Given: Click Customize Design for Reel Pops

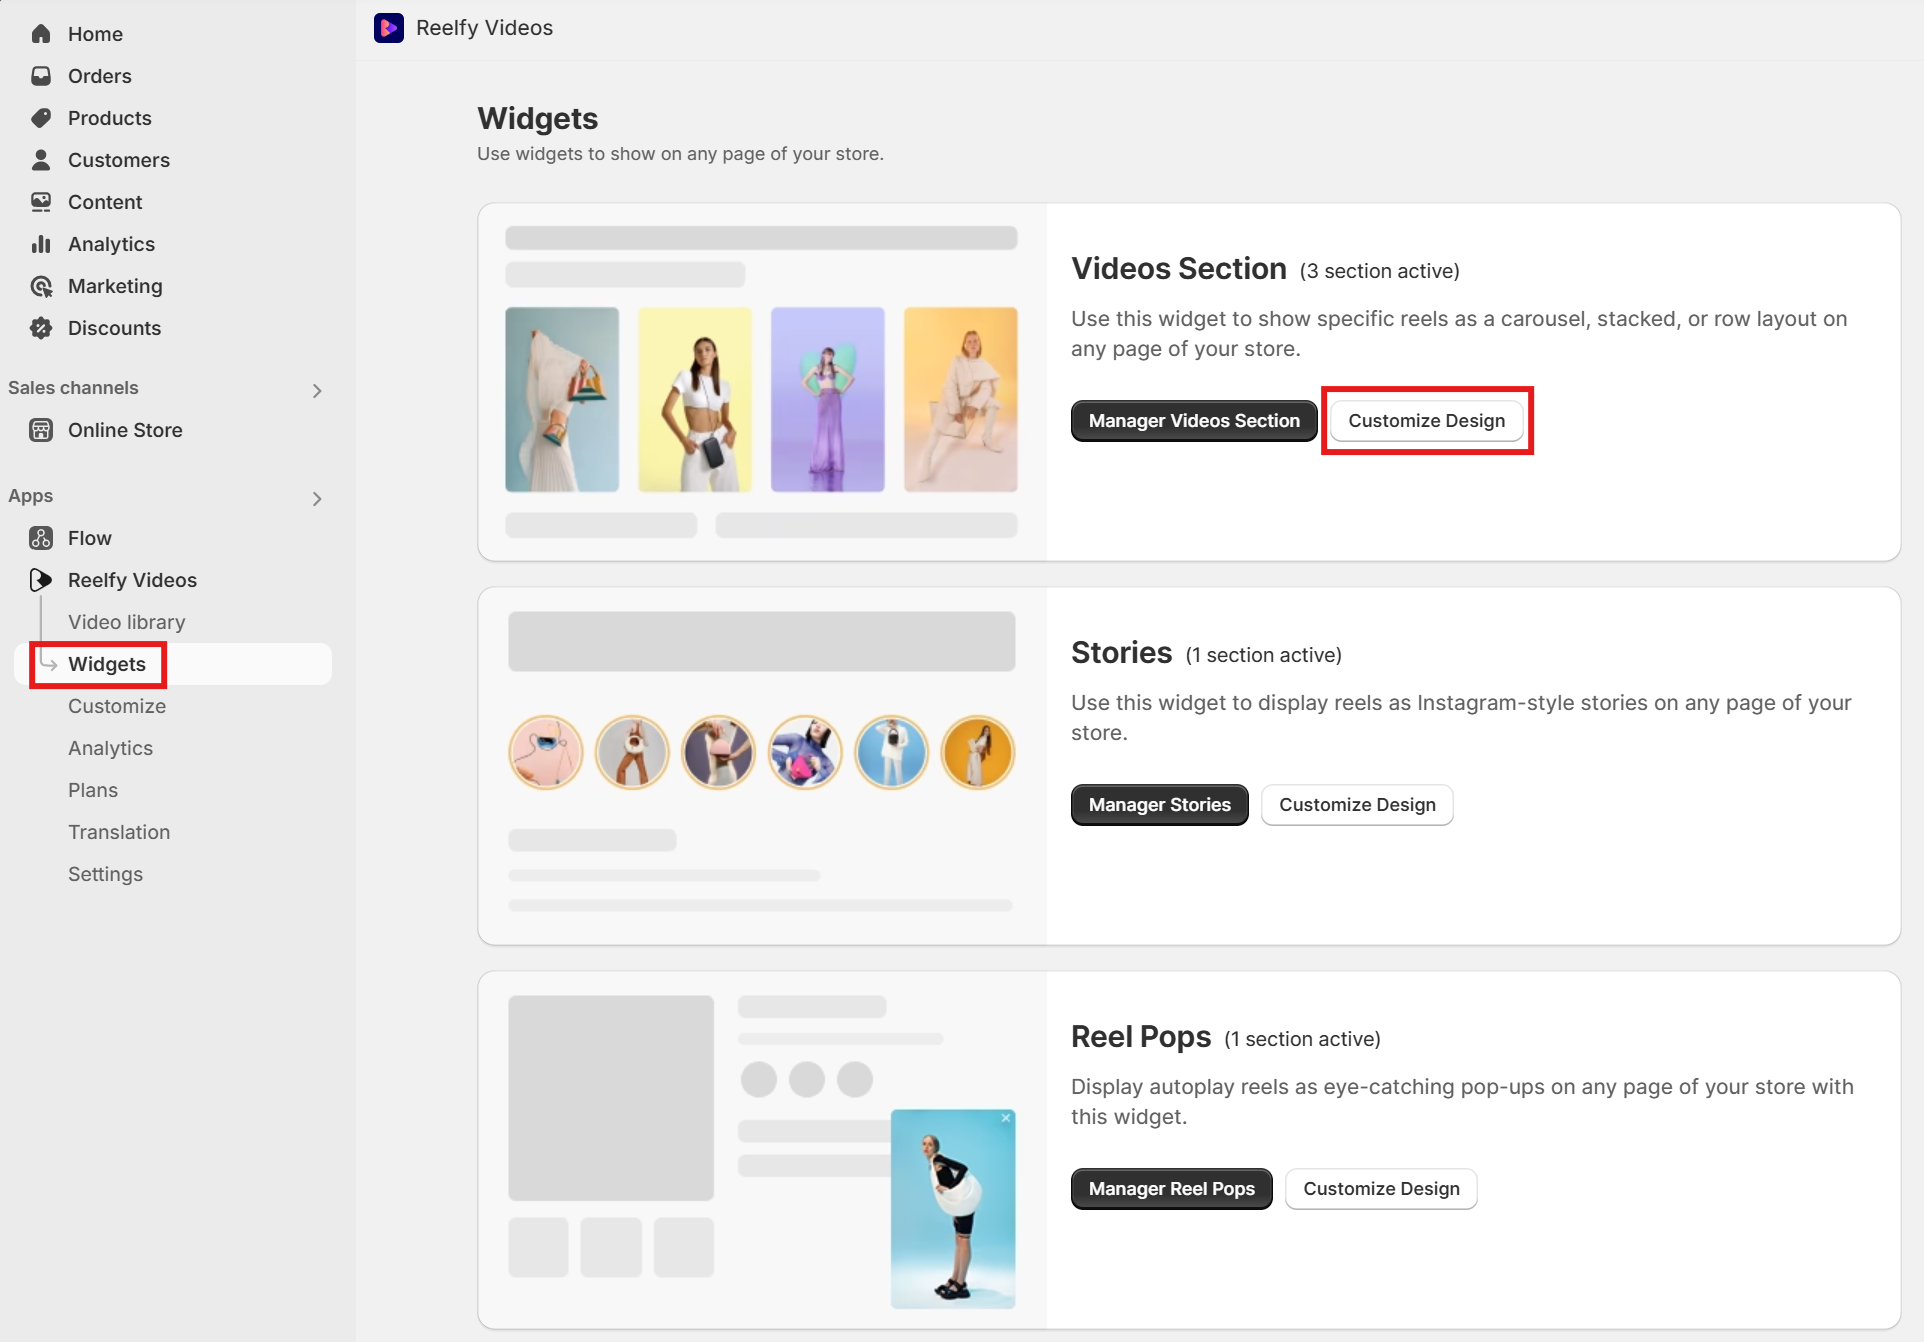Looking at the screenshot, I should click(1381, 1189).
